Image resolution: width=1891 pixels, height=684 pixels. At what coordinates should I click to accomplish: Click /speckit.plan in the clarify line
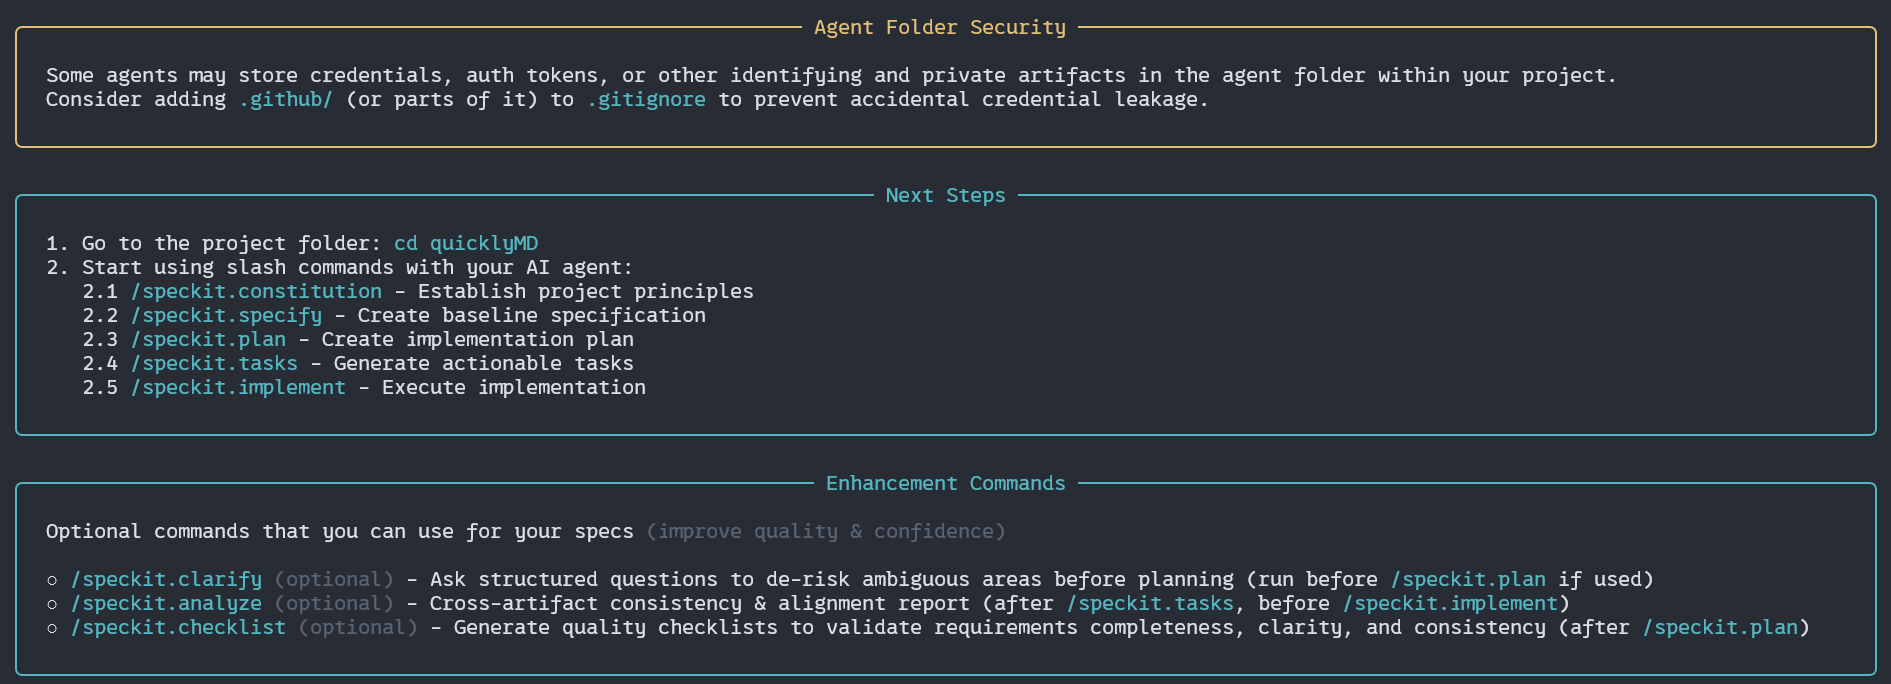point(1468,580)
